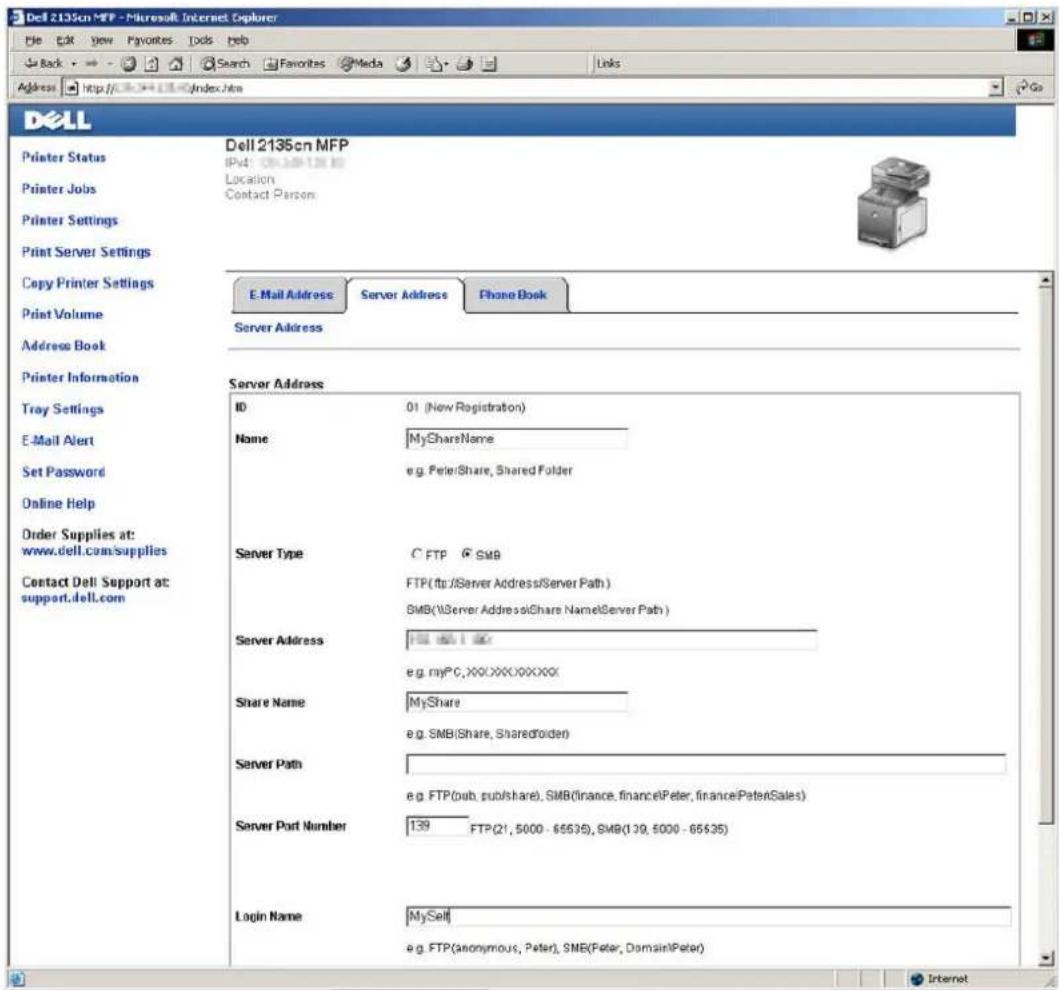Viewport: 1059px width, 990px height.
Task: Open the Tools menu
Action: pos(201,41)
